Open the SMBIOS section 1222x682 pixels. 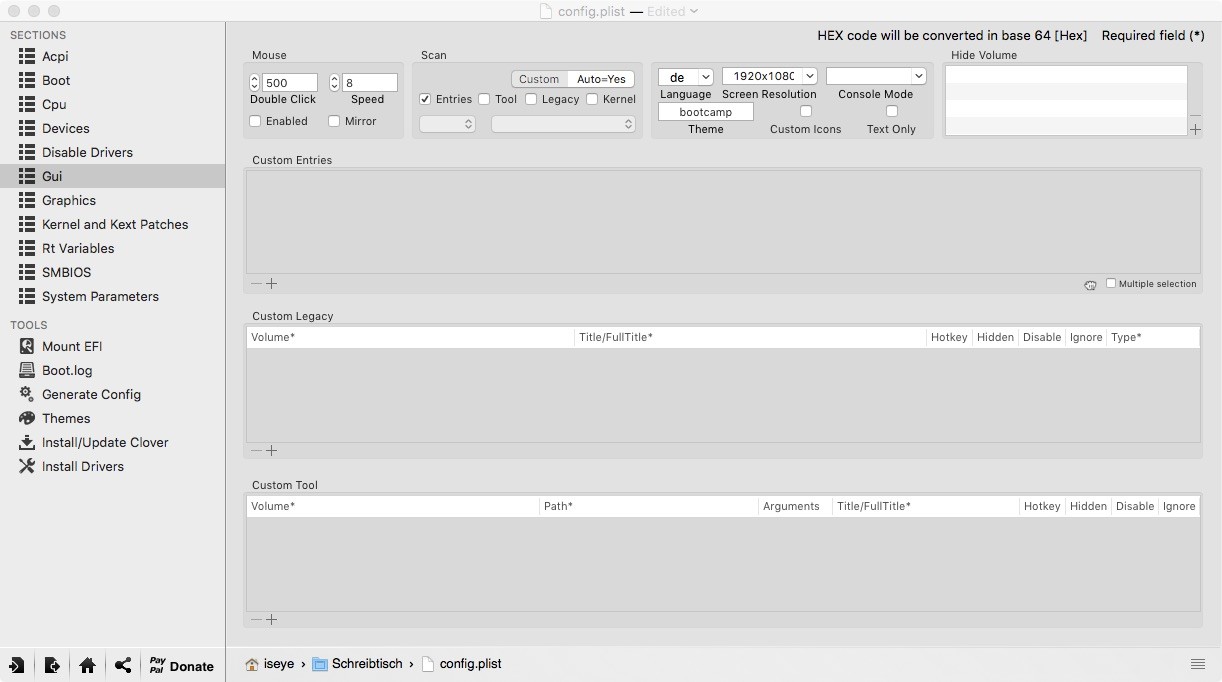(112, 272)
